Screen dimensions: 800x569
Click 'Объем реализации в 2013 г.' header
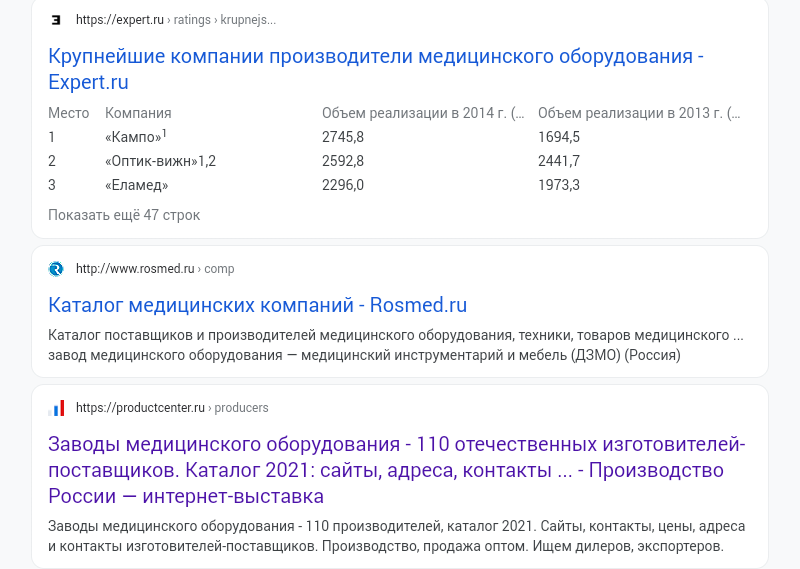(639, 113)
